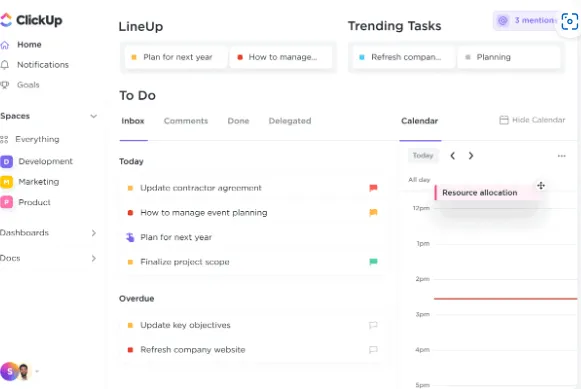
Task: Click the Everything grid icon
Action: [x=4, y=140]
